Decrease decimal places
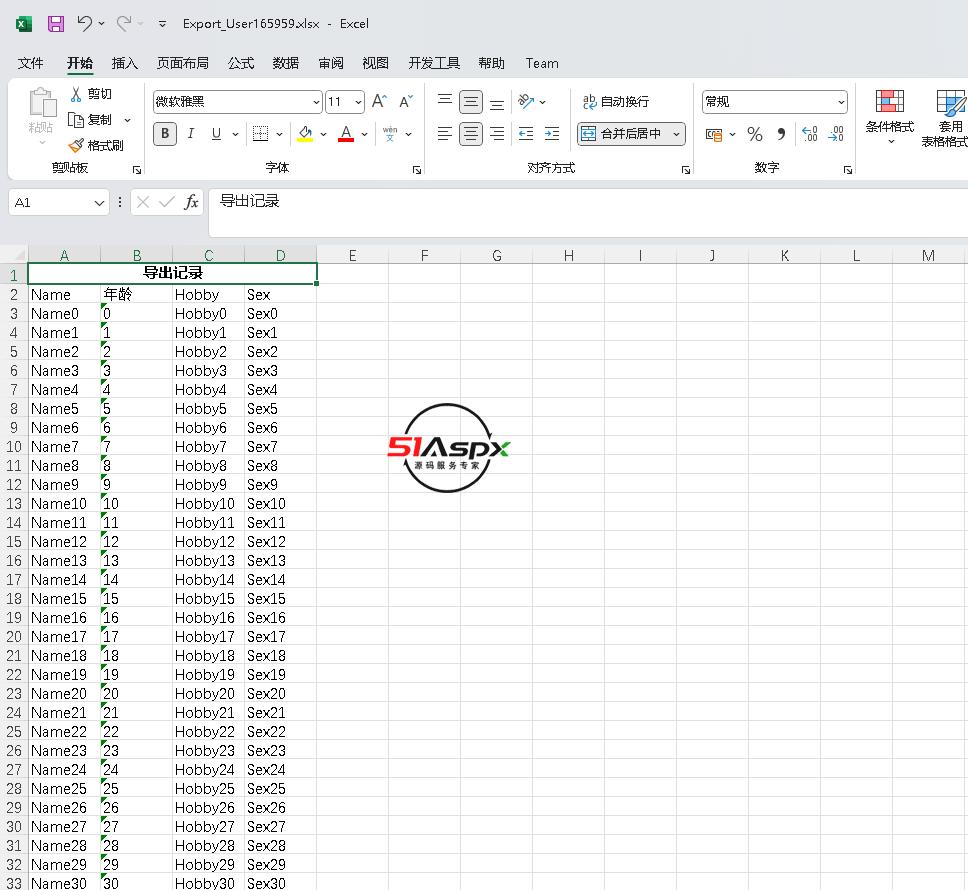Screen dimensions: 968x890 836,134
